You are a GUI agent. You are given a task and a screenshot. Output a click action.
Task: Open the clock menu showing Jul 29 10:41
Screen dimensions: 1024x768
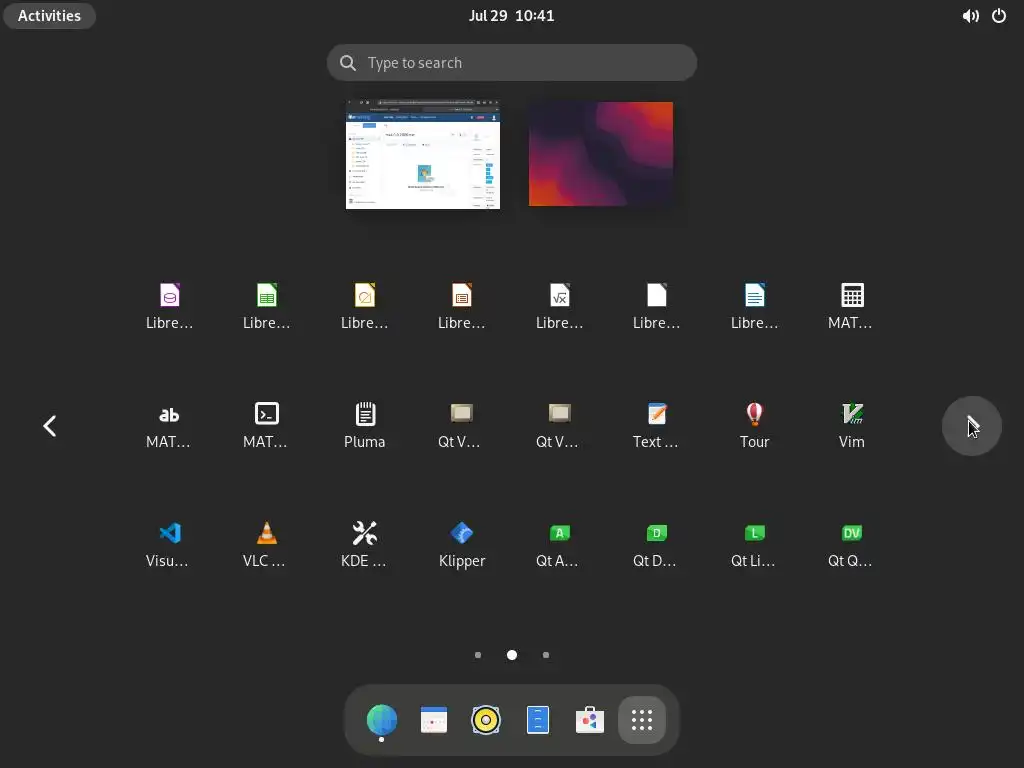click(512, 16)
